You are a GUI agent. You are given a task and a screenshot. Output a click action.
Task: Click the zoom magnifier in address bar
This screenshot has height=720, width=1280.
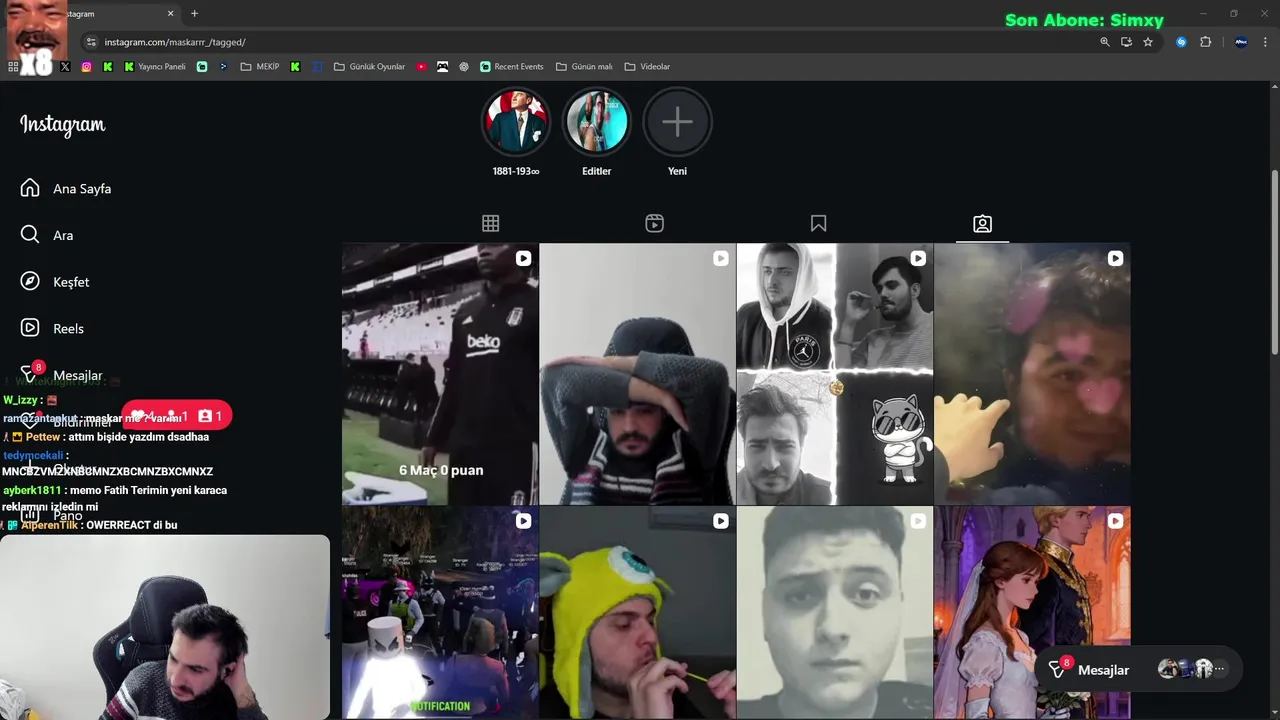tap(1105, 42)
